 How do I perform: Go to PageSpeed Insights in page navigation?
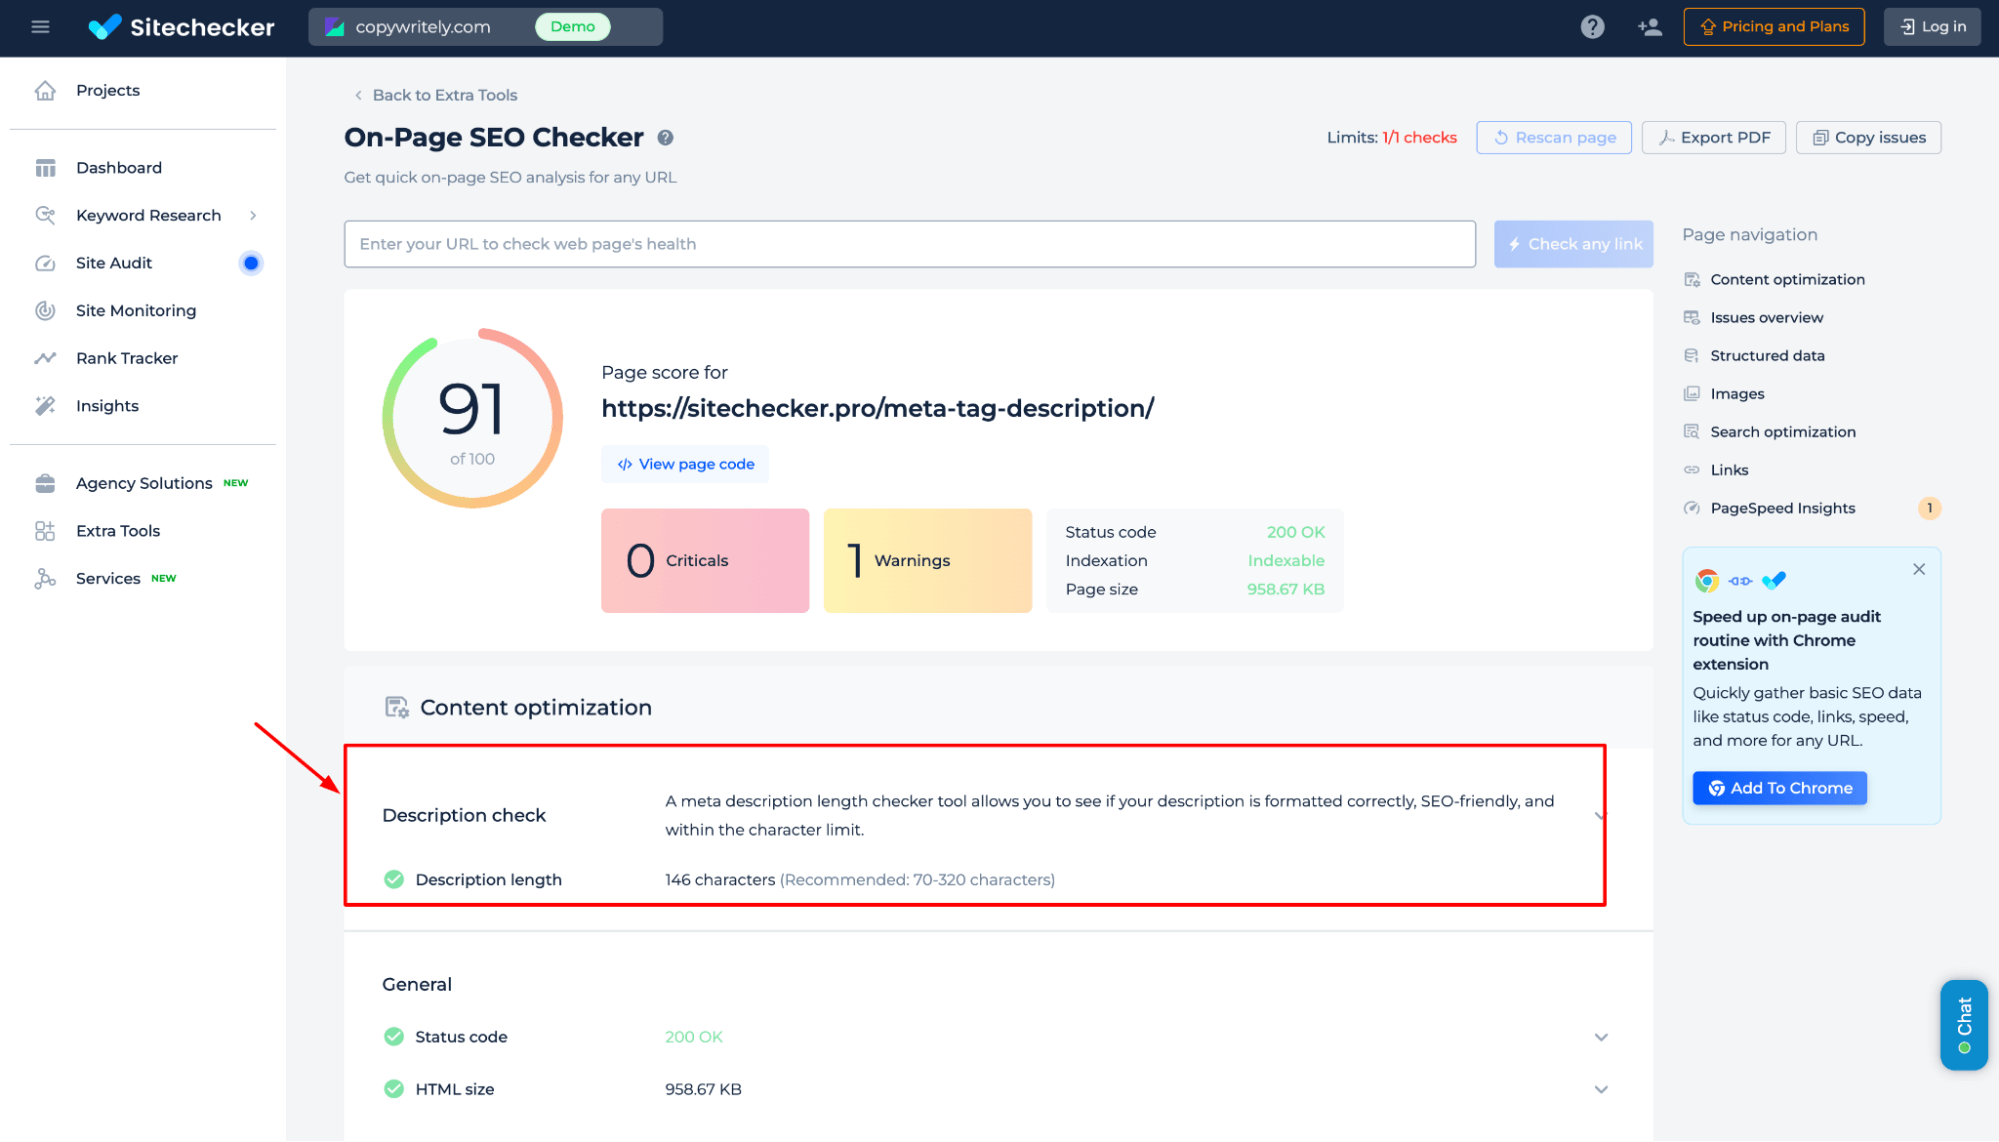pos(1782,508)
